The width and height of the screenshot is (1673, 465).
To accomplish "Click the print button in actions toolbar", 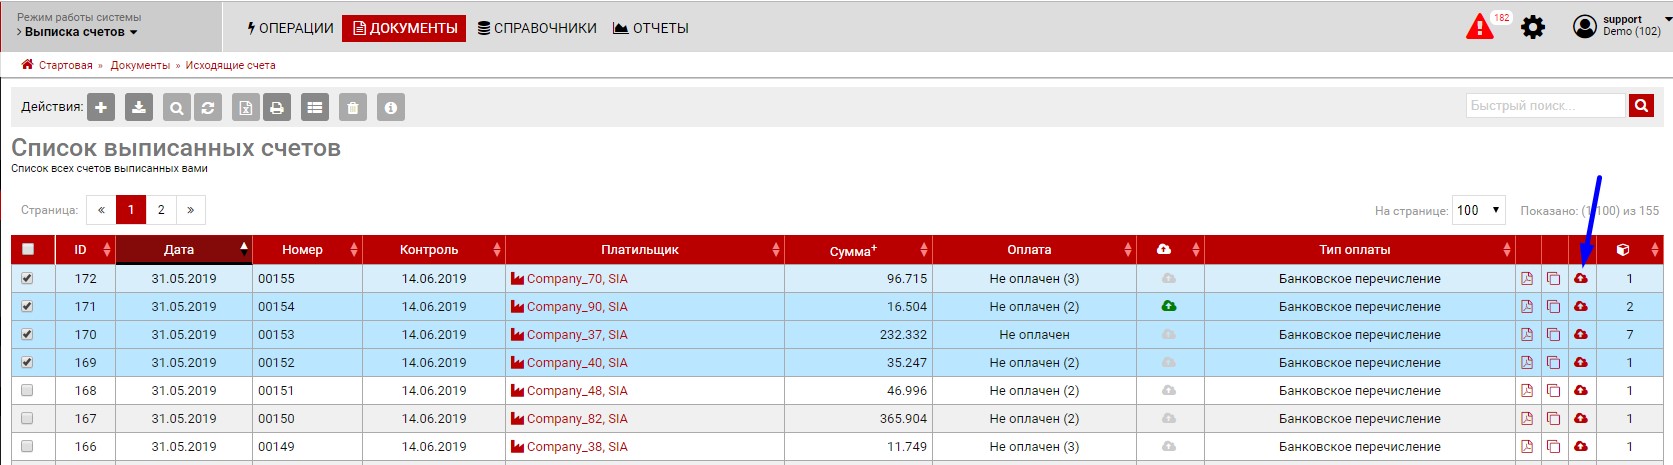I will coord(277,107).
